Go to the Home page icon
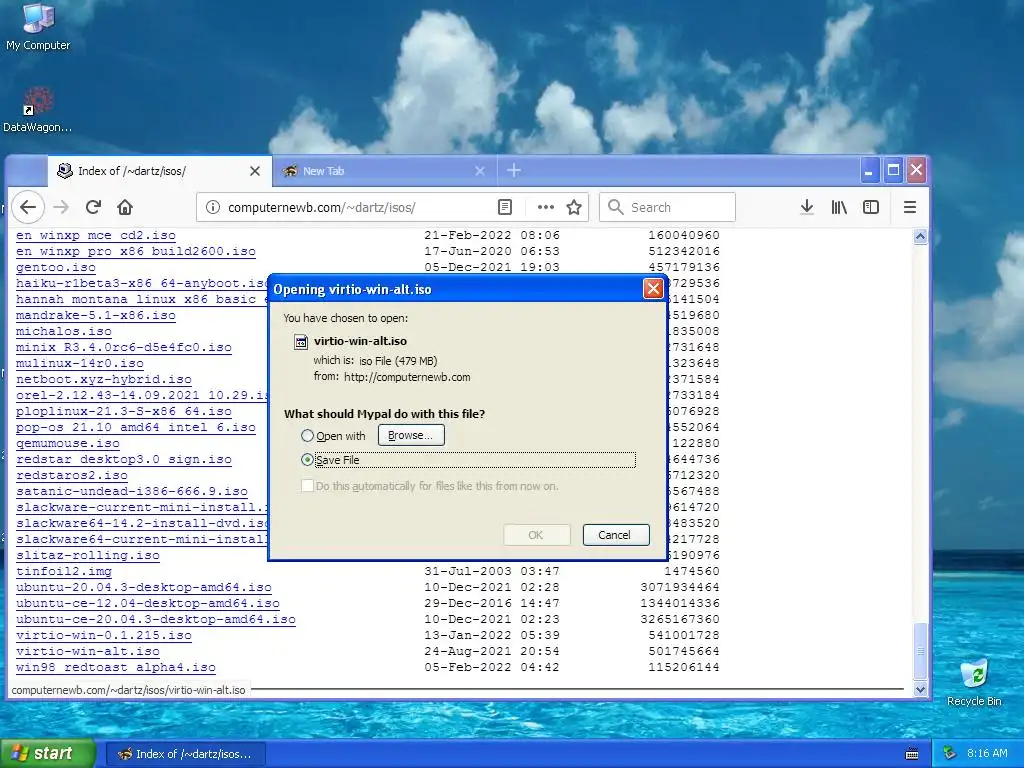This screenshot has width=1024, height=768. (x=125, y=208)
